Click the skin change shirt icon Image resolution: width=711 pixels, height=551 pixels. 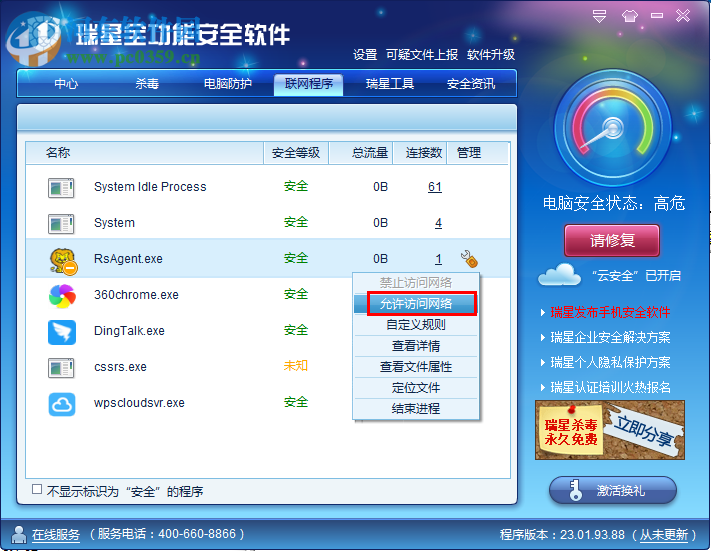point(629,16)
